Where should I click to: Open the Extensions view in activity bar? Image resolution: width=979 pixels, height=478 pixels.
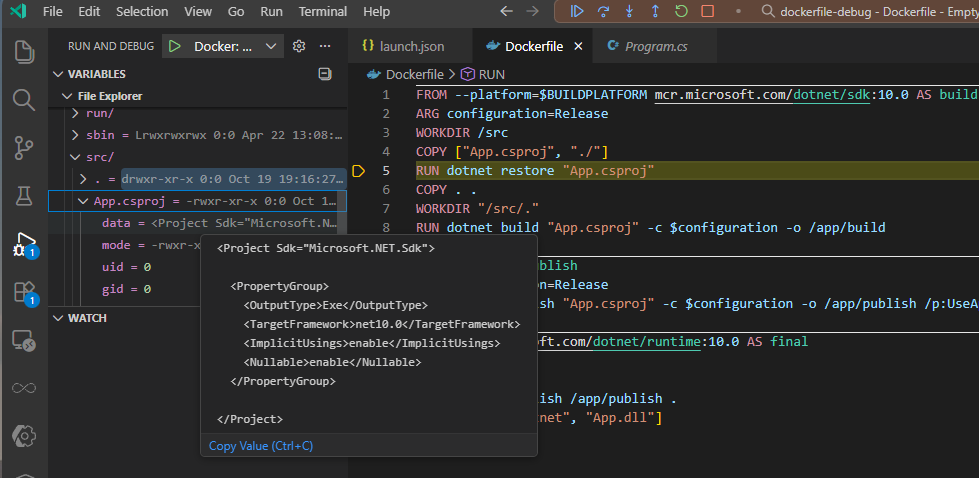pyautogui.click(x=24, y=292)
